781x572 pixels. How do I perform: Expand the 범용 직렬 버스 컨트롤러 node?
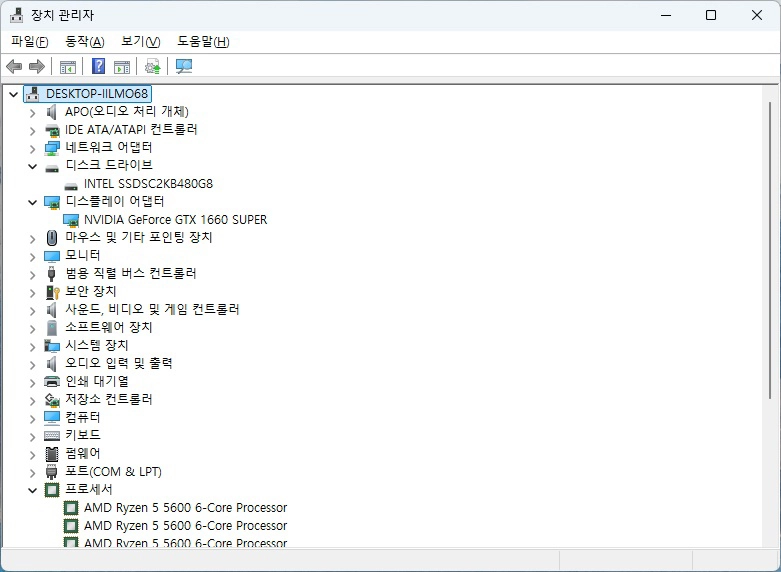point(32,275)
